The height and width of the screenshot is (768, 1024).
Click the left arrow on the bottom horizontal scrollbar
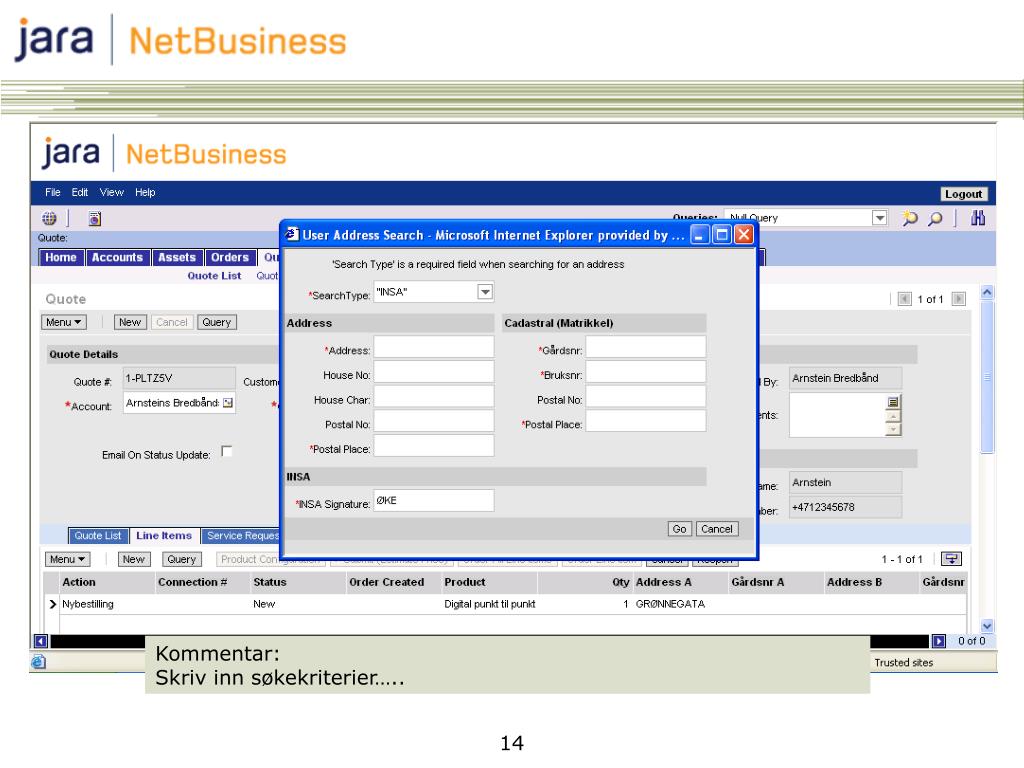(x=40, y=641)
